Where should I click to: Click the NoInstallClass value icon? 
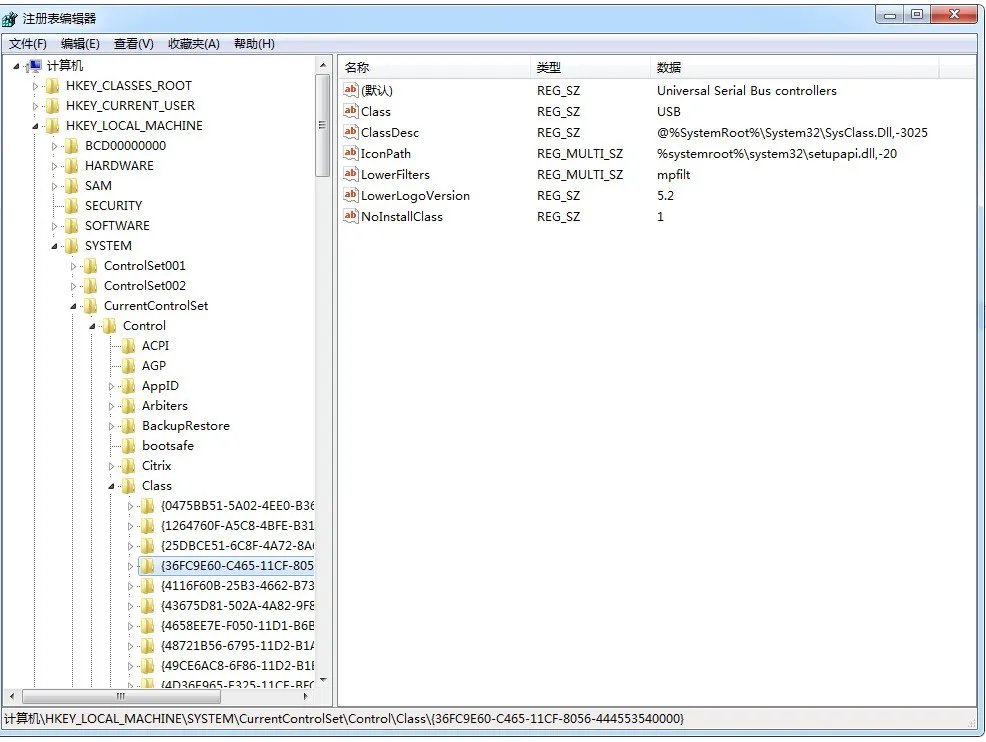point(350,216)
